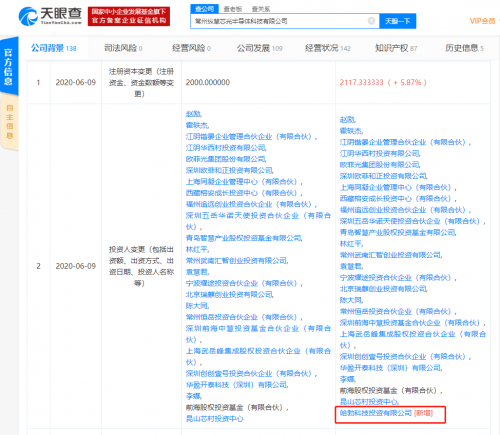Screen dimensions: 500x435
Task: Open 欧菲光集团股份有限公司 in the post-change list
Action: click(380, 165)
